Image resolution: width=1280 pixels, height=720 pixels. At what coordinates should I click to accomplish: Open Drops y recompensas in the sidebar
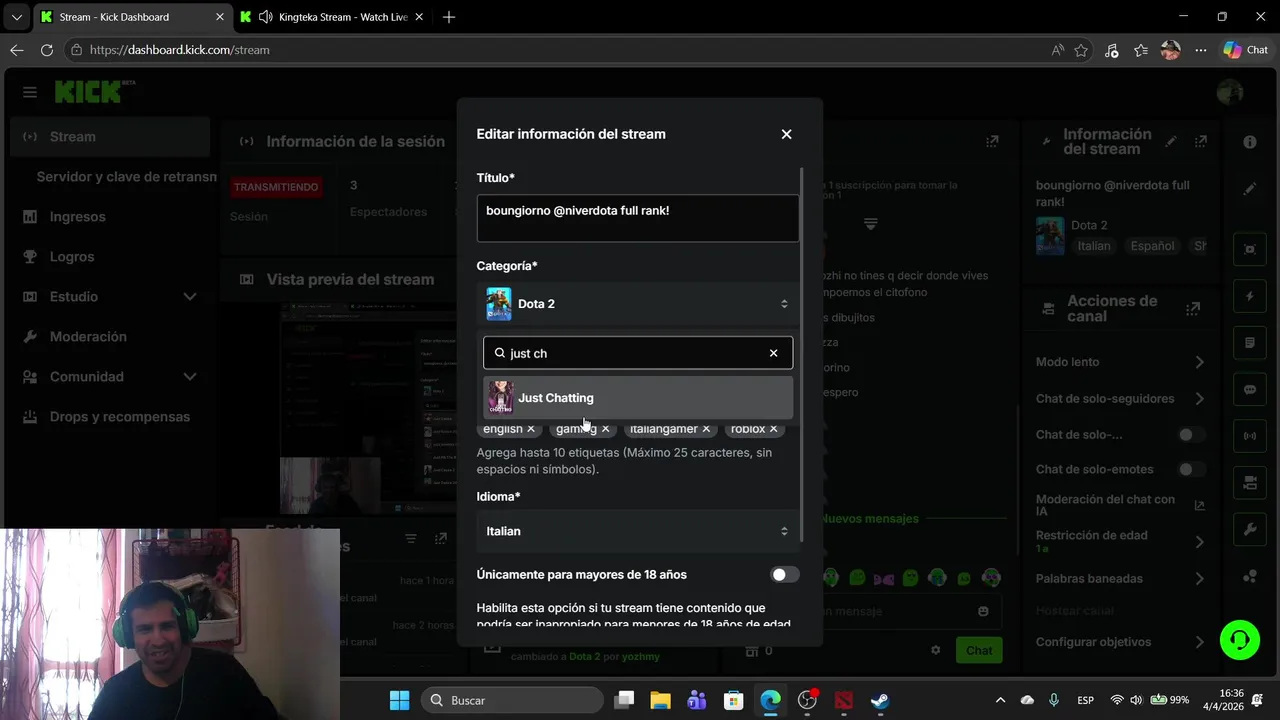pyautogui.click(x=110, y=416)
